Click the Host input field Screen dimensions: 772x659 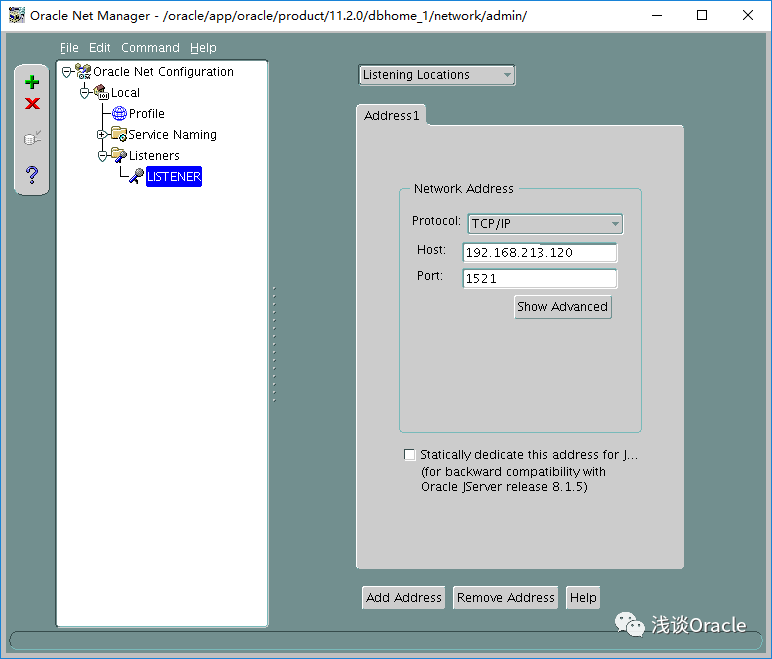pos(540,253)
